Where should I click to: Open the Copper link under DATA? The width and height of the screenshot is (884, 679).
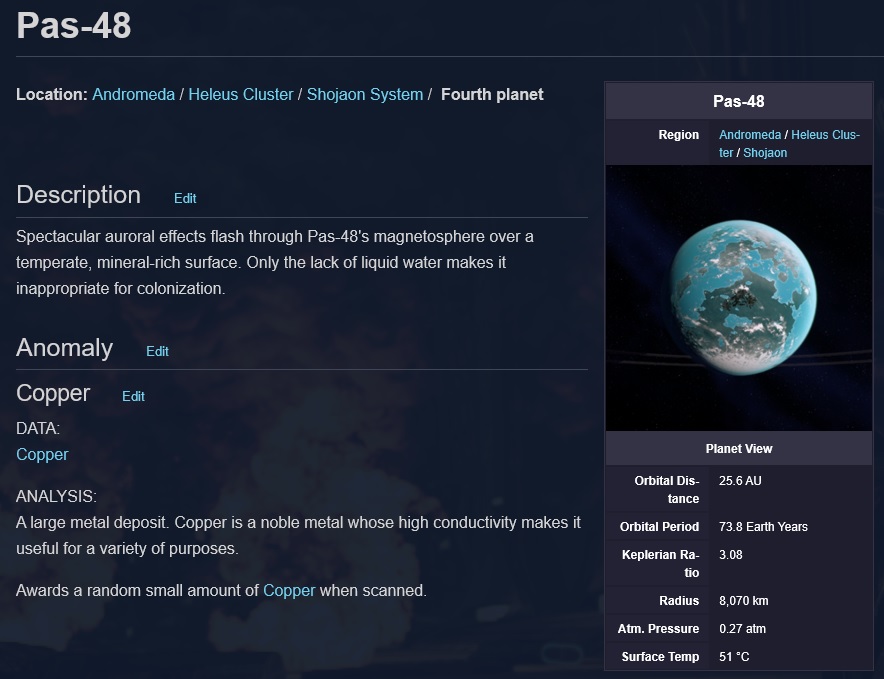pyautogui.click(x=42, y=455)
